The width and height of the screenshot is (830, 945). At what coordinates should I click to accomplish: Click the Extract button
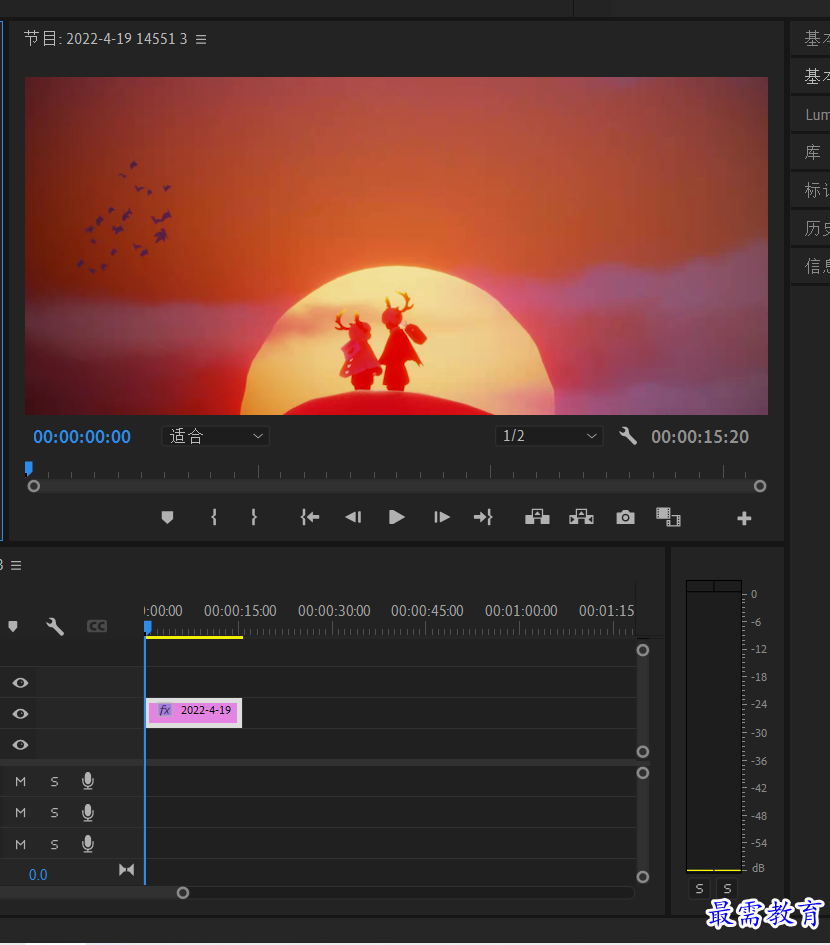581,517
